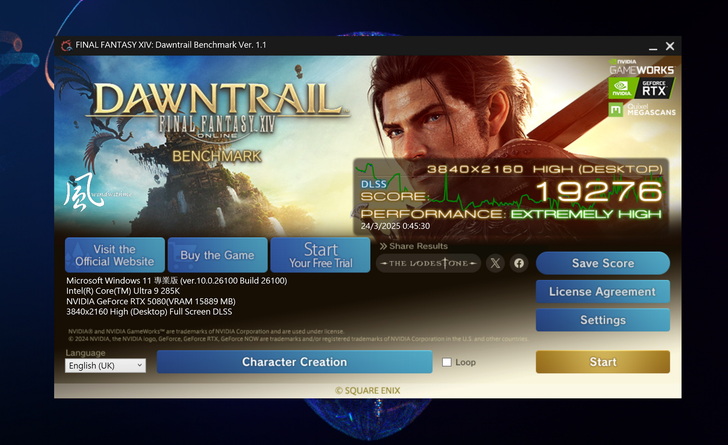The width and height of the screenshot is (728, 445).
Task: Share results via Facebook icon
Action: [519, 263]
